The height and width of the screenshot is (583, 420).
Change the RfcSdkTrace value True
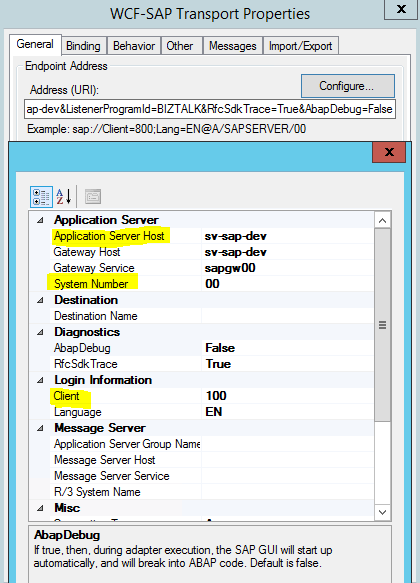[287, 364]
